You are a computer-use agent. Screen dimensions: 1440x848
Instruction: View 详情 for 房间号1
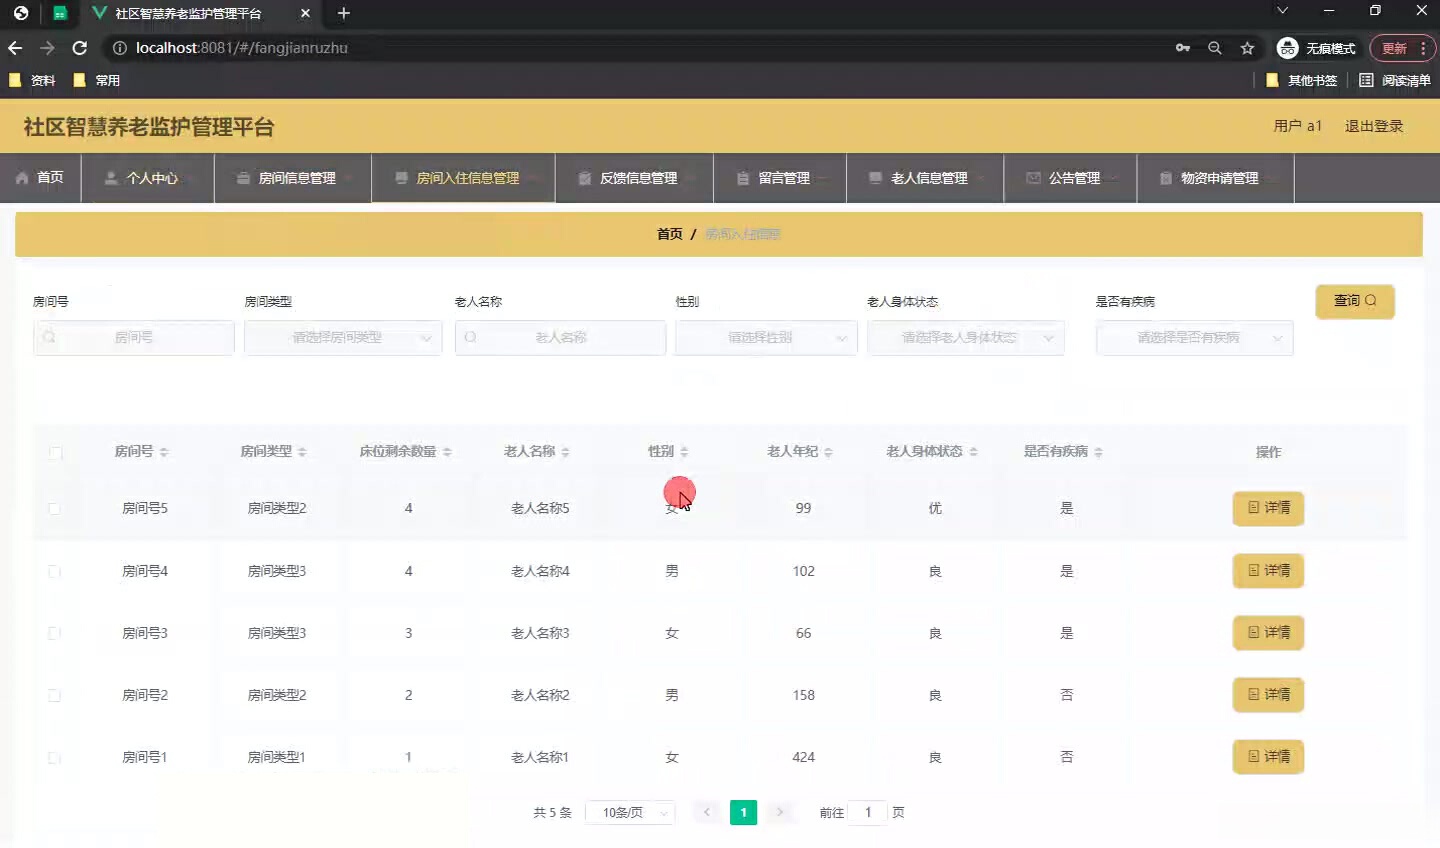coord(1268,757)
